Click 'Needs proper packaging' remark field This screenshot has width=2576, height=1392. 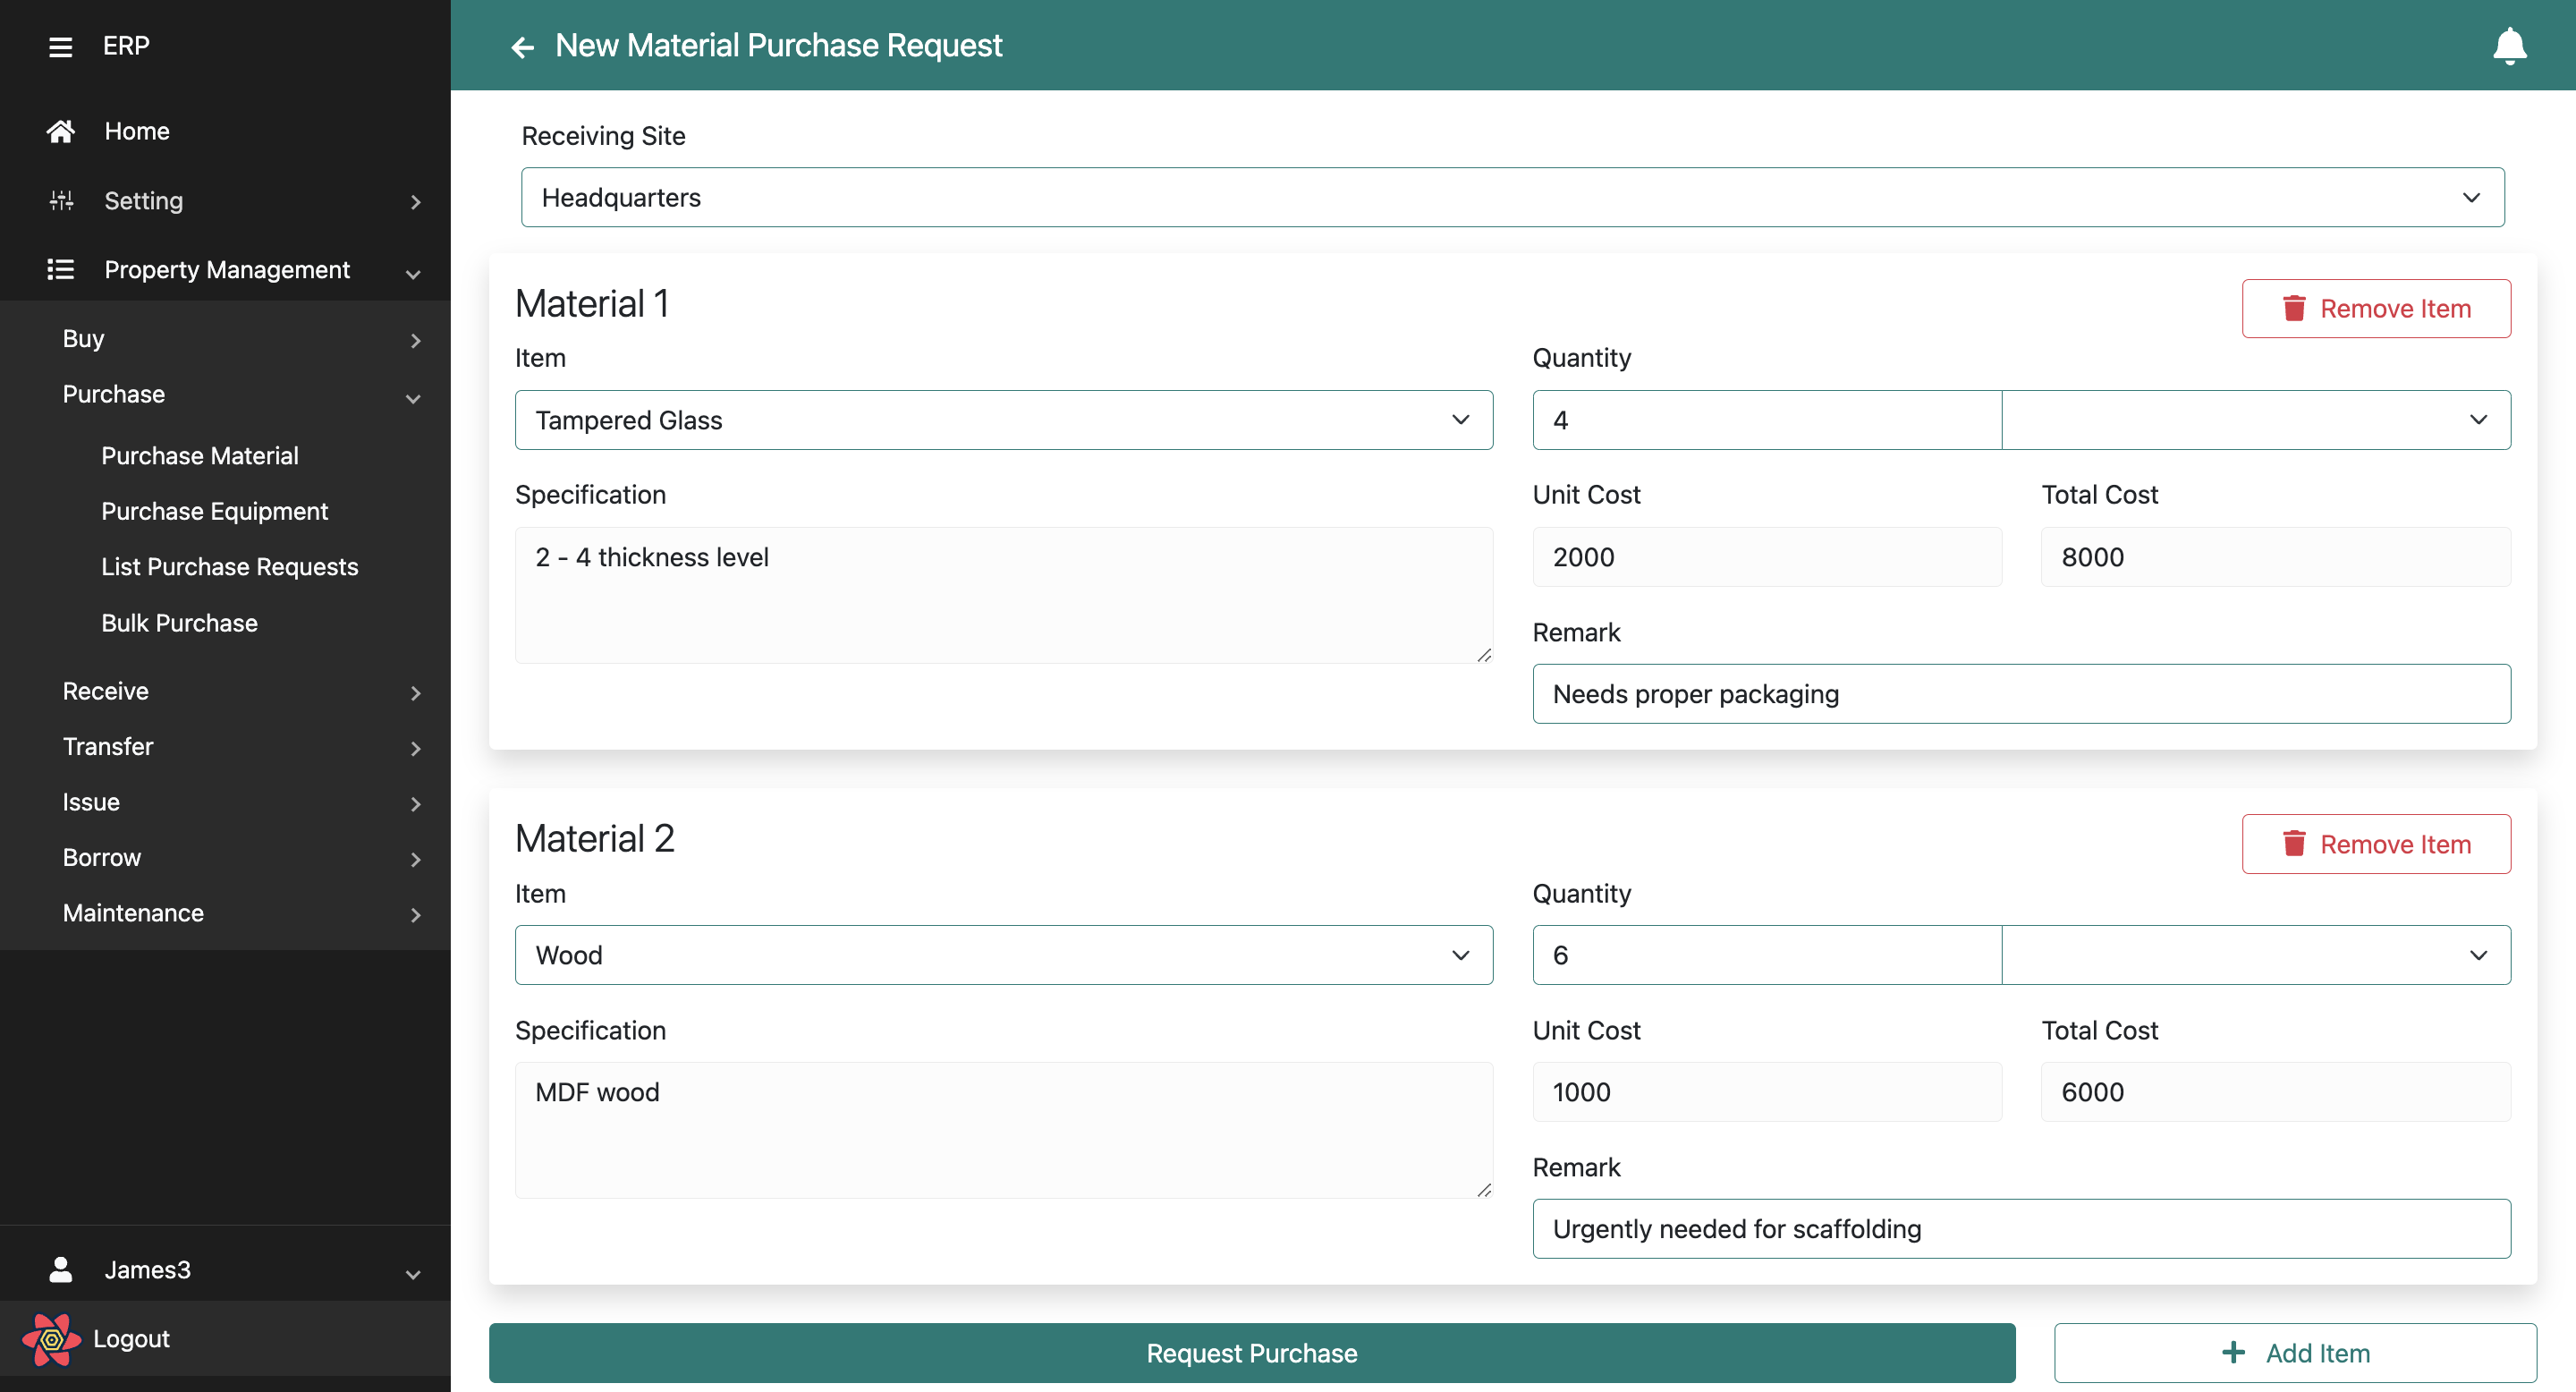(2021, 694)
